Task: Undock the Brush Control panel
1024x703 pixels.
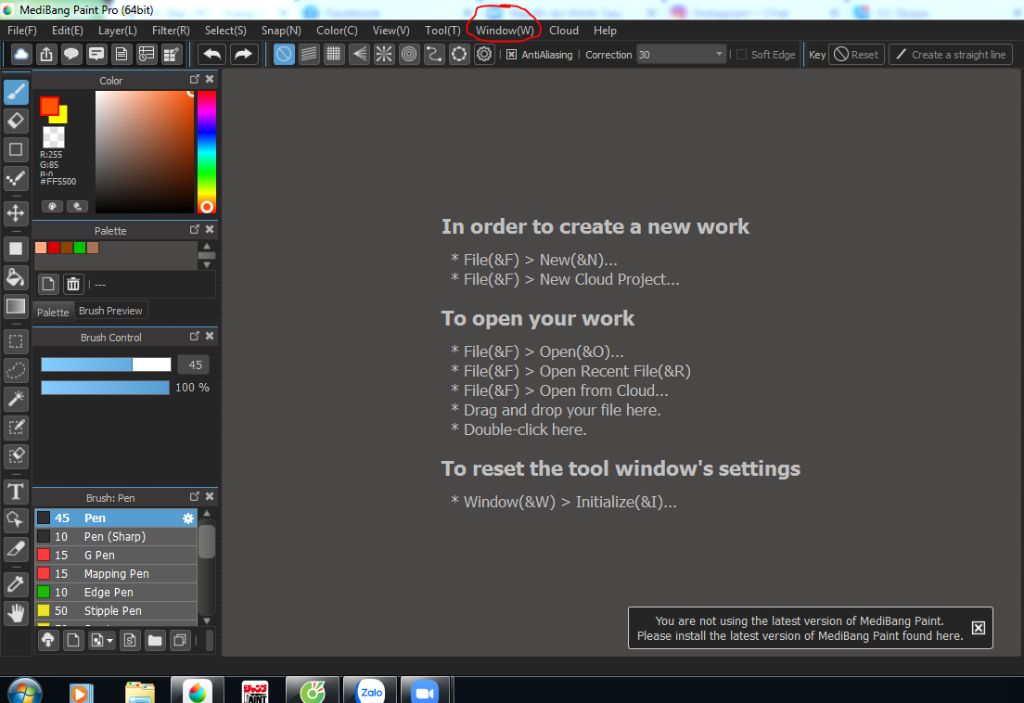Action: pos(194,336)
